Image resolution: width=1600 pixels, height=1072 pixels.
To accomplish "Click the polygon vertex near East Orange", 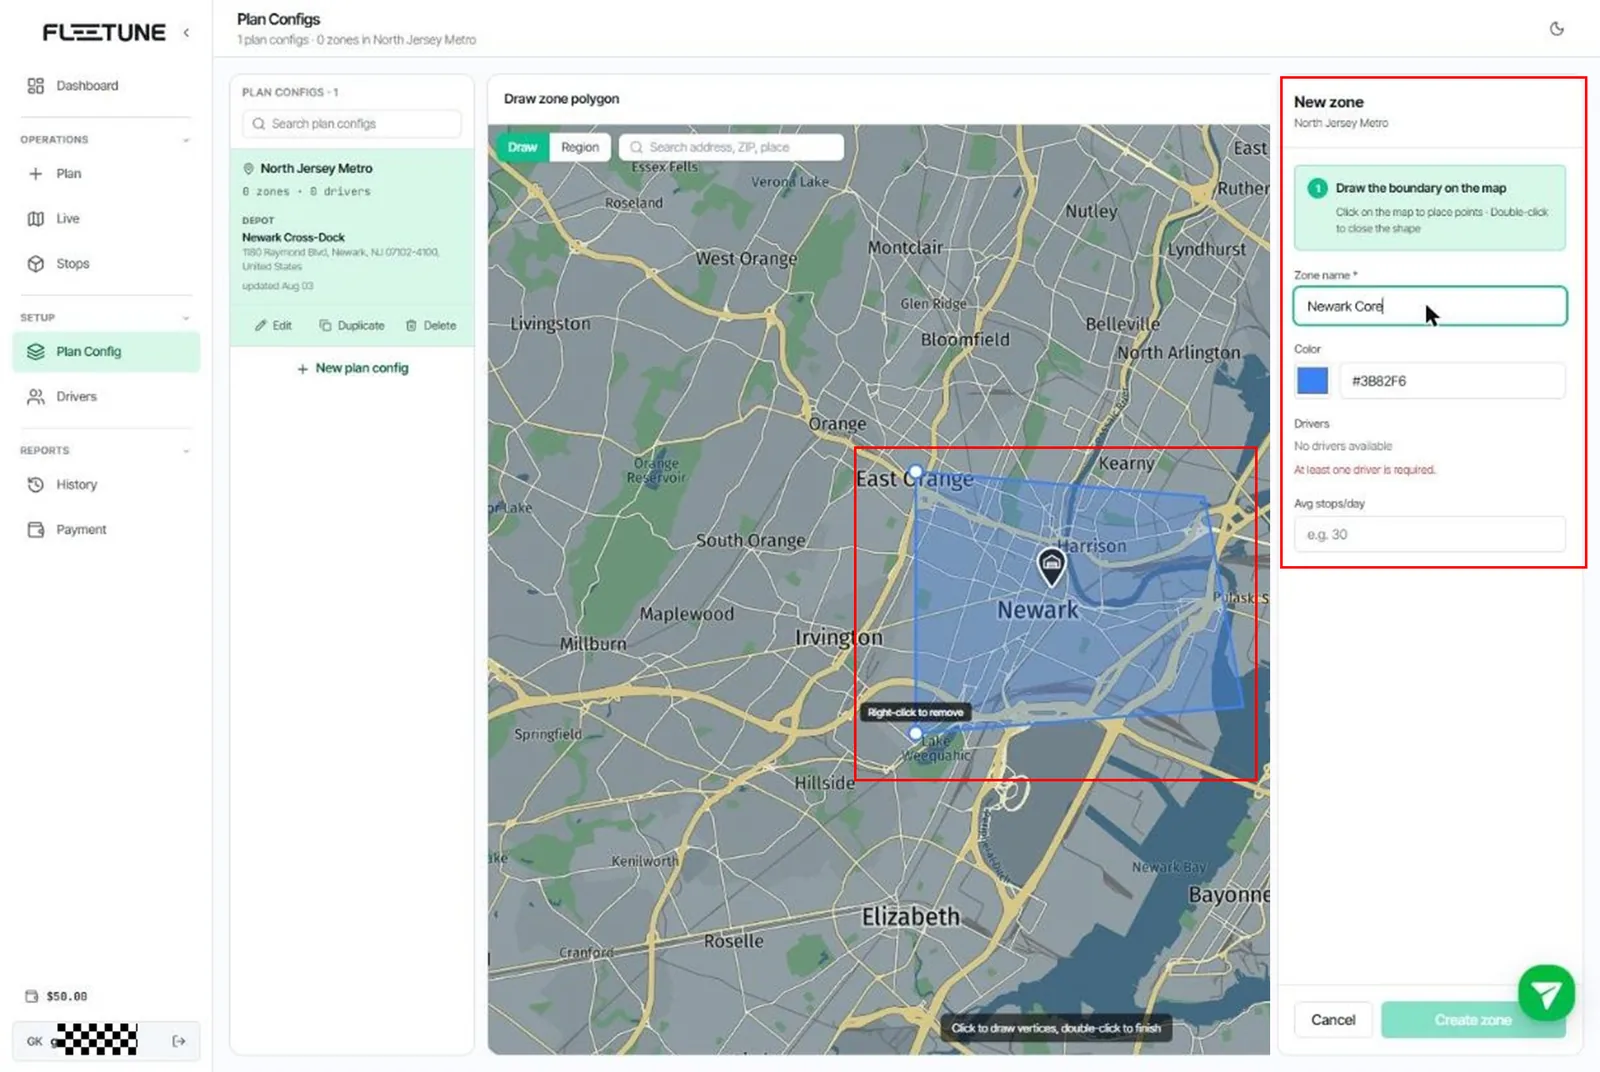I will (x=915, y=471).
